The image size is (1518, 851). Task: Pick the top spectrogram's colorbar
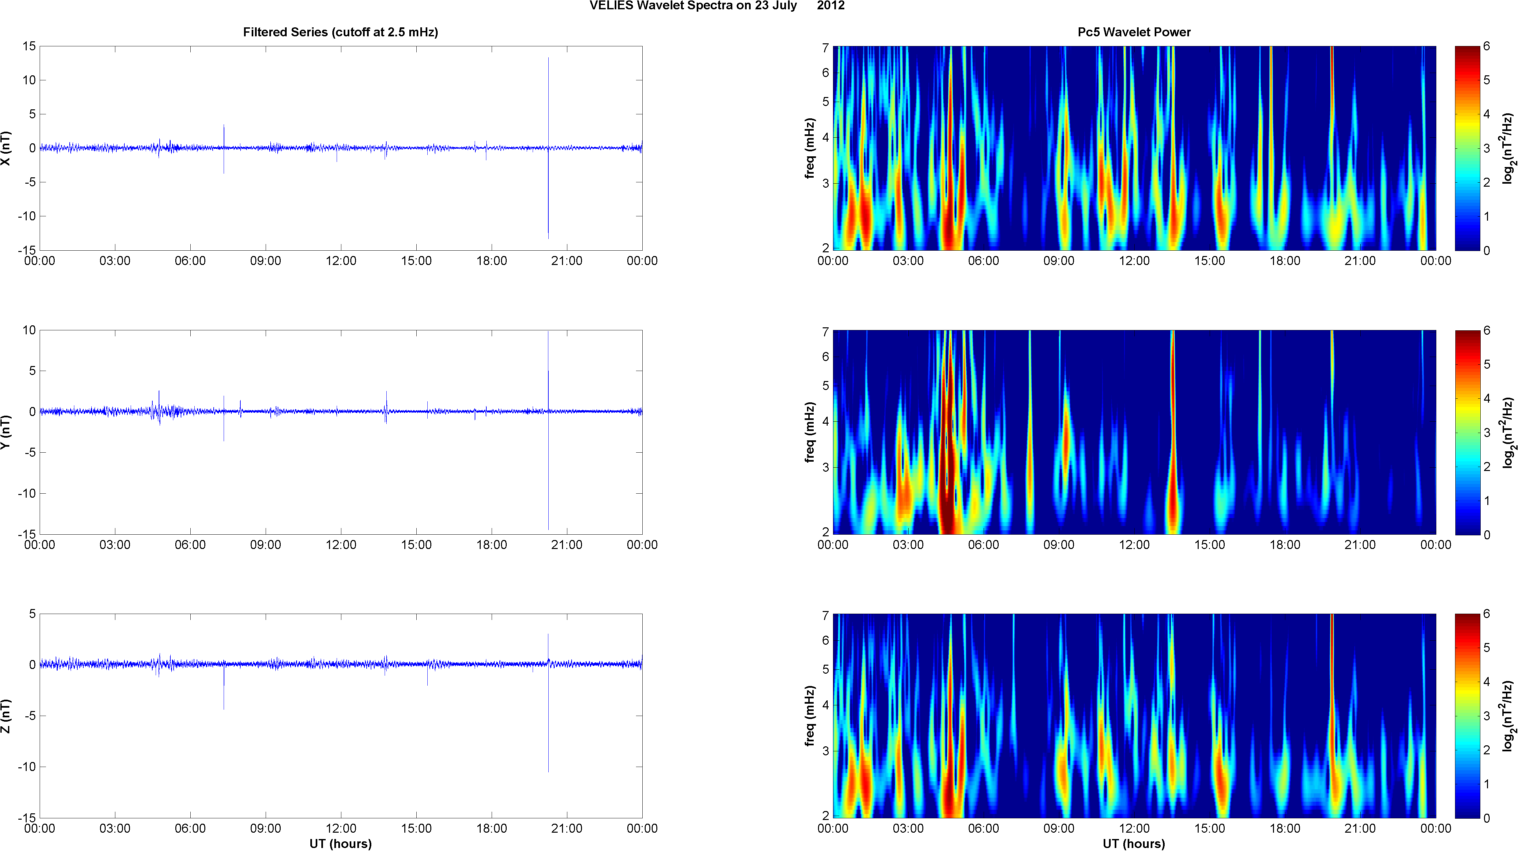pyautogui.click(x=1467, y=148)
